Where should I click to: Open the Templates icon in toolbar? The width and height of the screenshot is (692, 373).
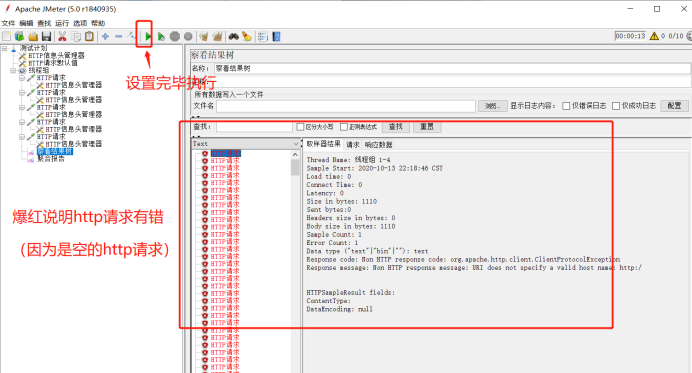(19, 36)
